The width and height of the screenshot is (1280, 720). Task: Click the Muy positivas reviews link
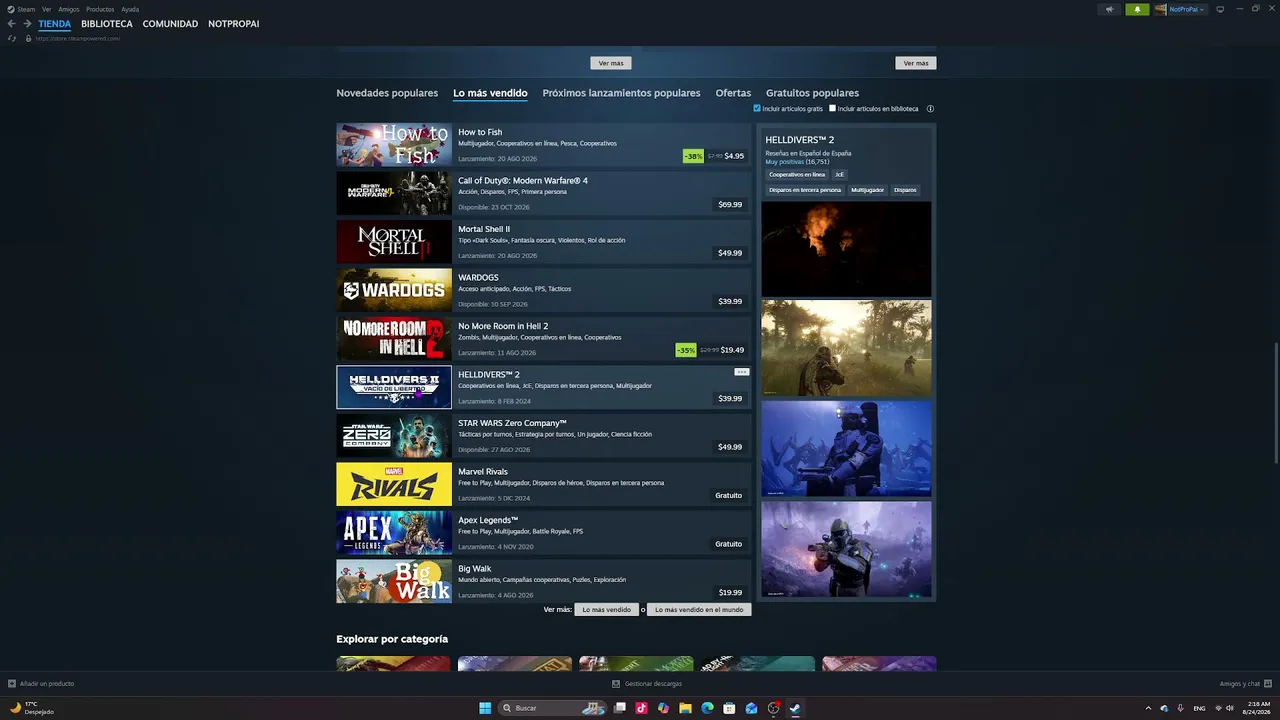pos(785,161)
